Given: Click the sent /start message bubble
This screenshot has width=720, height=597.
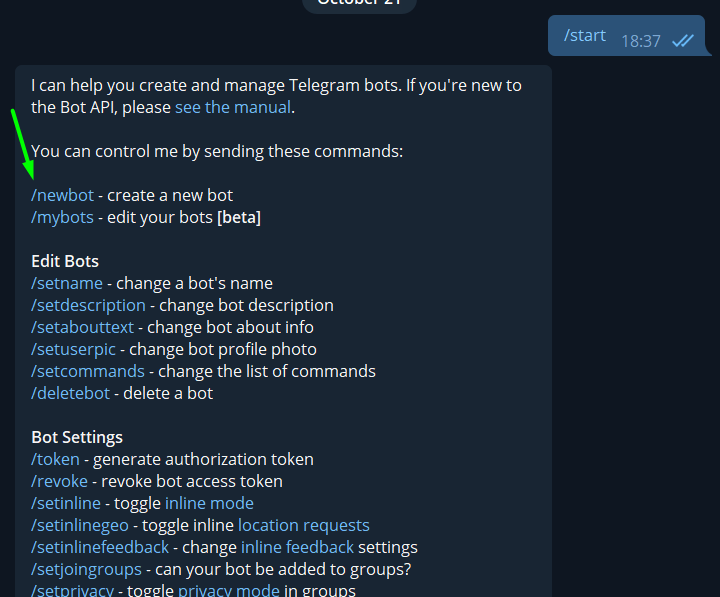Looking at the screenshot, I should pyautogui.click(x=627, y=36).
